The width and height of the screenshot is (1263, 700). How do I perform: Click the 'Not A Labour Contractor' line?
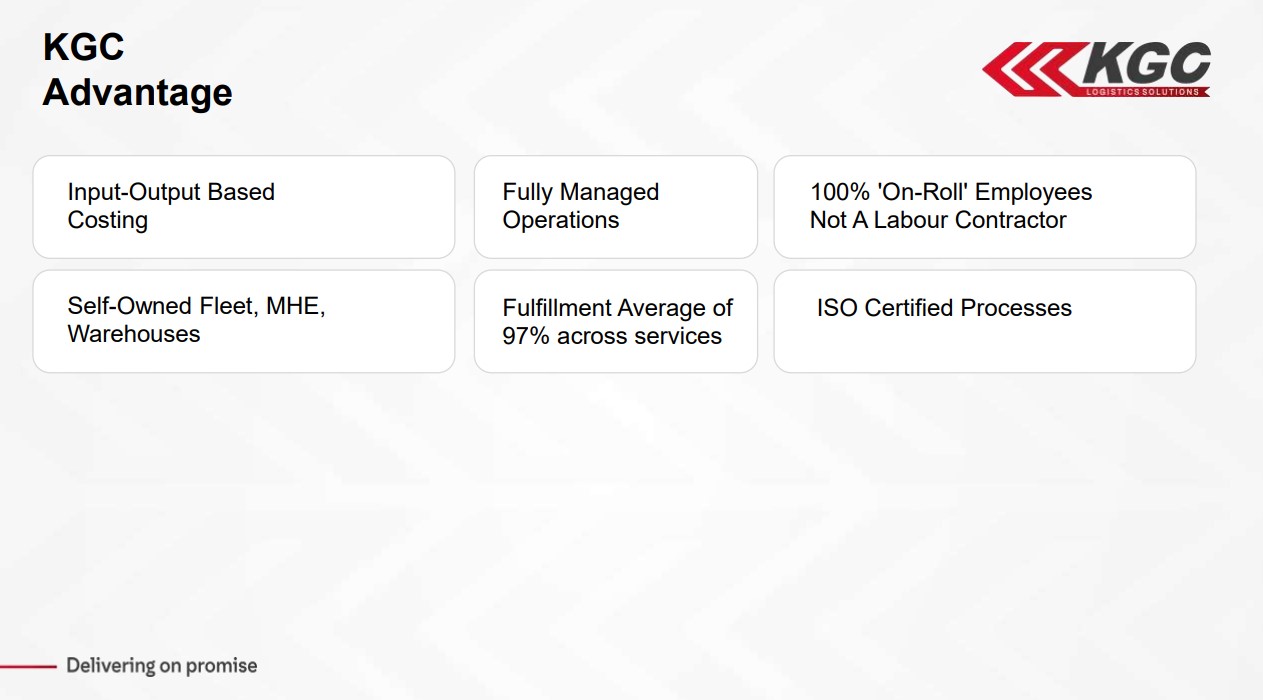tap(938, 220)
